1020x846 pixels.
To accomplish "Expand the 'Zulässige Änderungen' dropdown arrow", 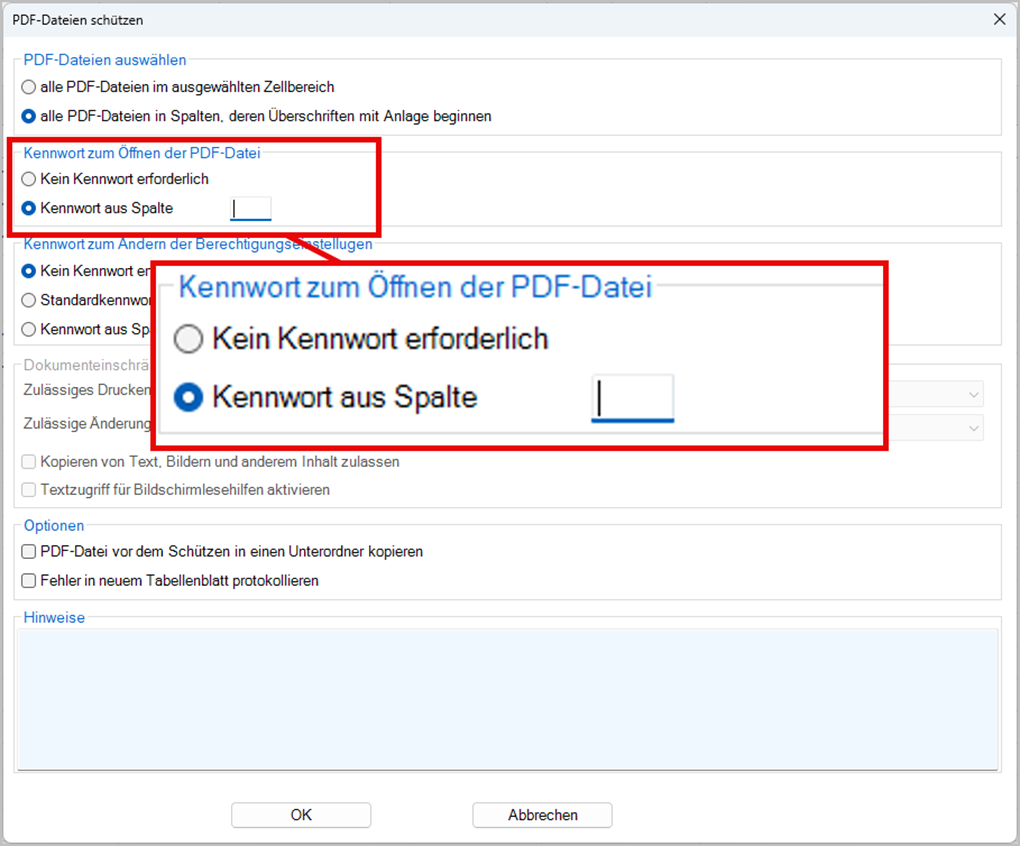I will click(x=974, y=427).
